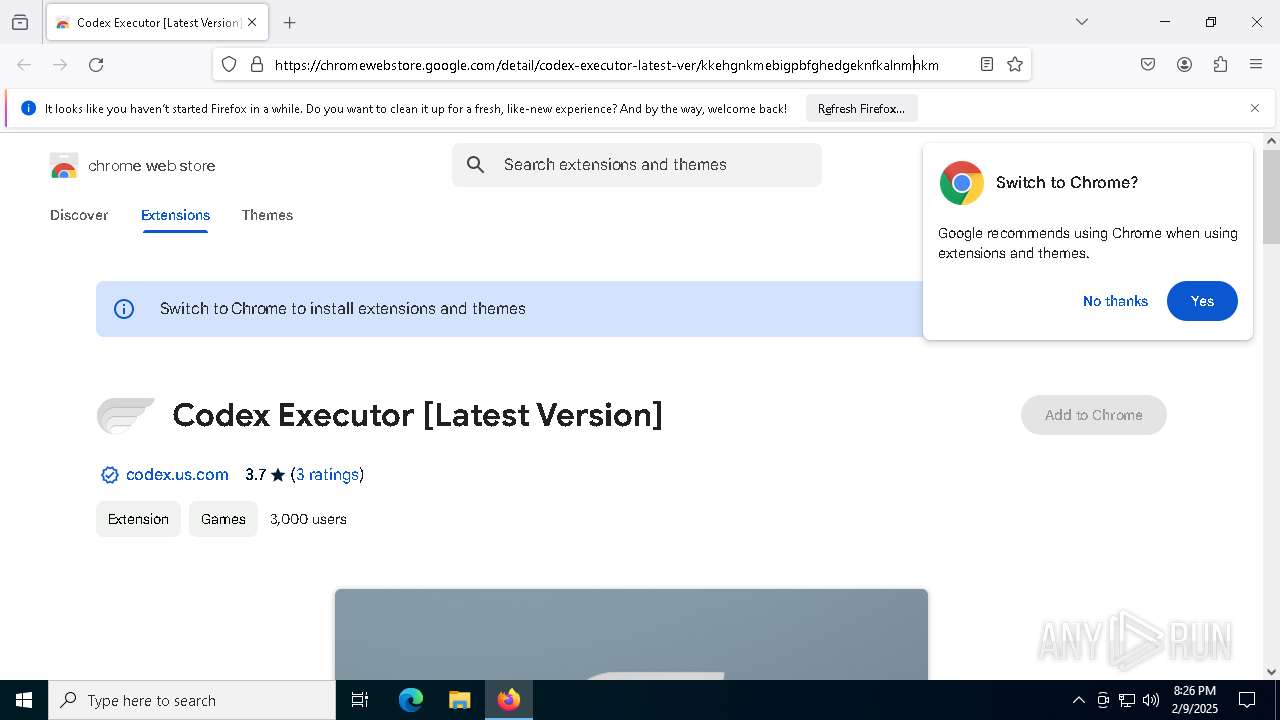This screenshot has height=720, width=1280.
Task: Open volume control in tray
Action: (1151, 700)
